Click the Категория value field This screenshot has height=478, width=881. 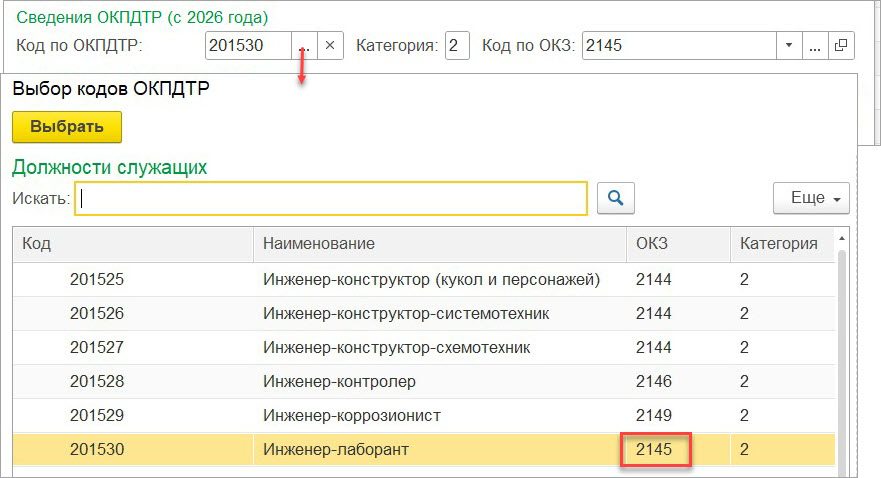coord(457,46)
